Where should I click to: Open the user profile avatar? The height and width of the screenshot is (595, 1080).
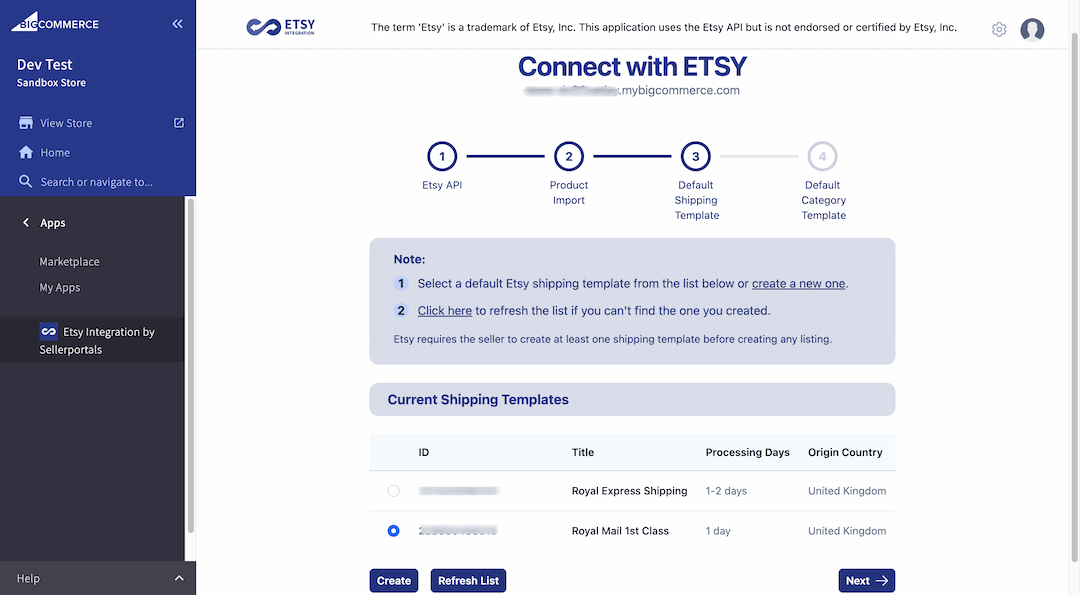[1032, 30]
